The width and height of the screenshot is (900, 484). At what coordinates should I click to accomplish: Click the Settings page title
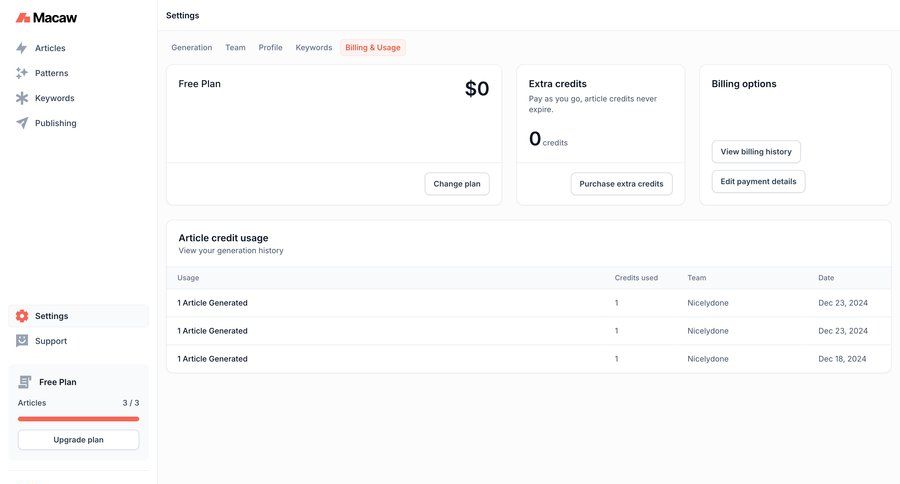coord(183,16)
